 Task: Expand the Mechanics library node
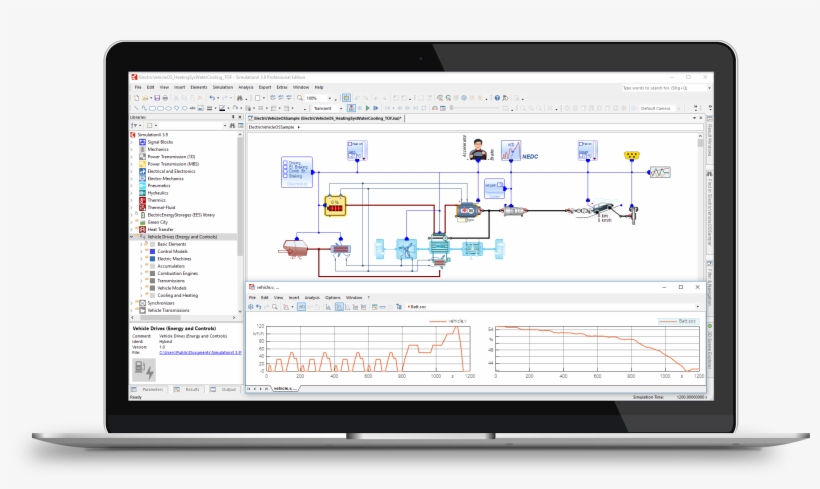[132, 149]
